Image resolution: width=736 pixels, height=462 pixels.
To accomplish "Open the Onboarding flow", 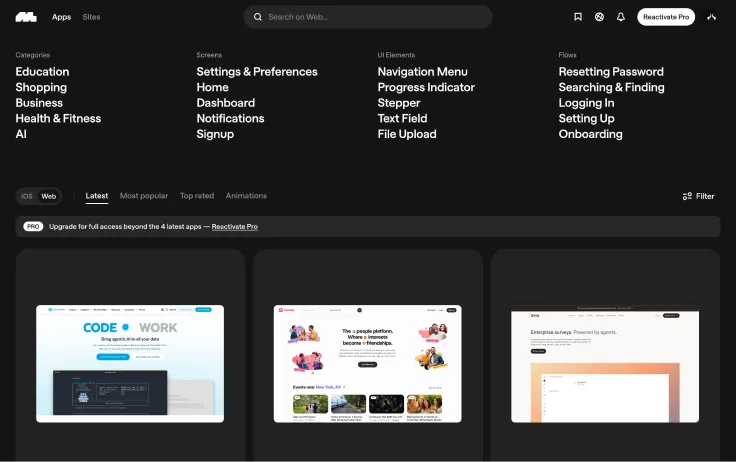I will 590,134.
